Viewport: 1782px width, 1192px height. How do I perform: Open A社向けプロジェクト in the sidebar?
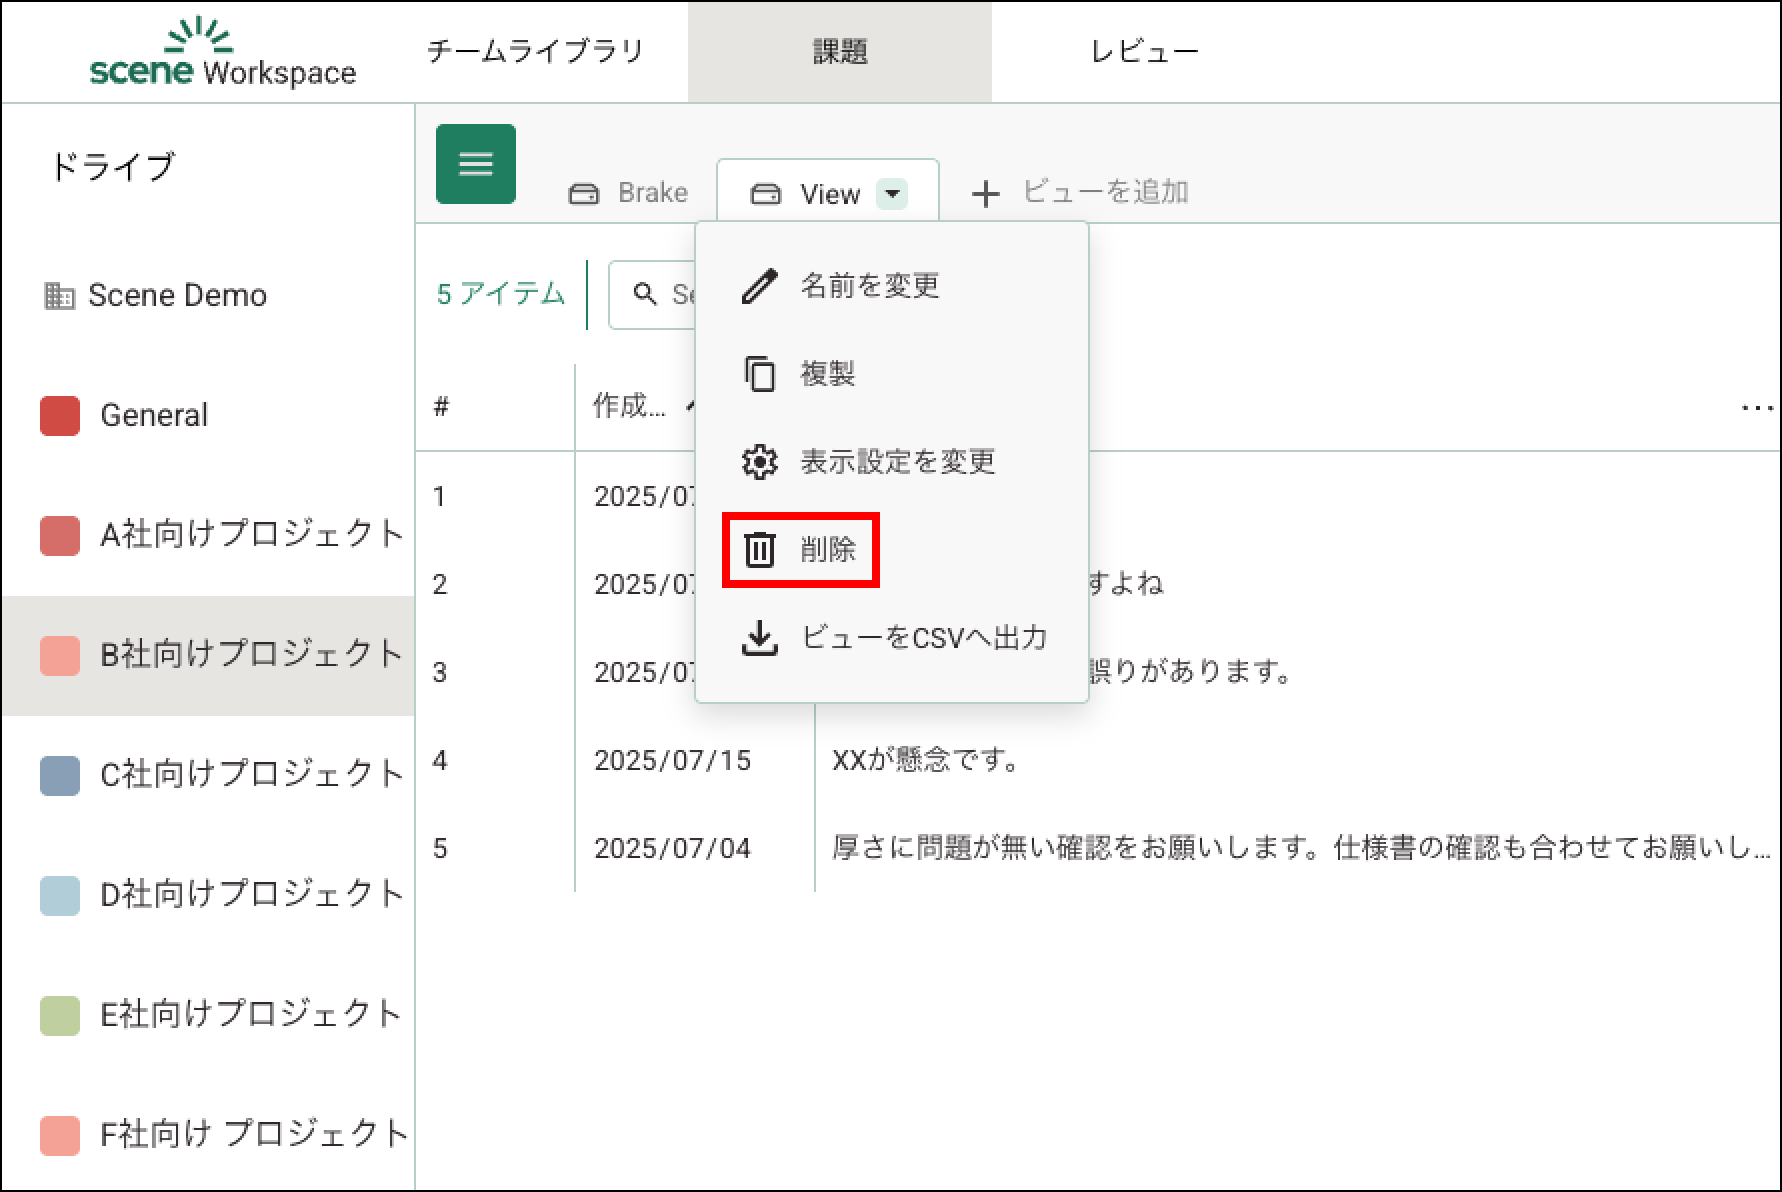250,535
